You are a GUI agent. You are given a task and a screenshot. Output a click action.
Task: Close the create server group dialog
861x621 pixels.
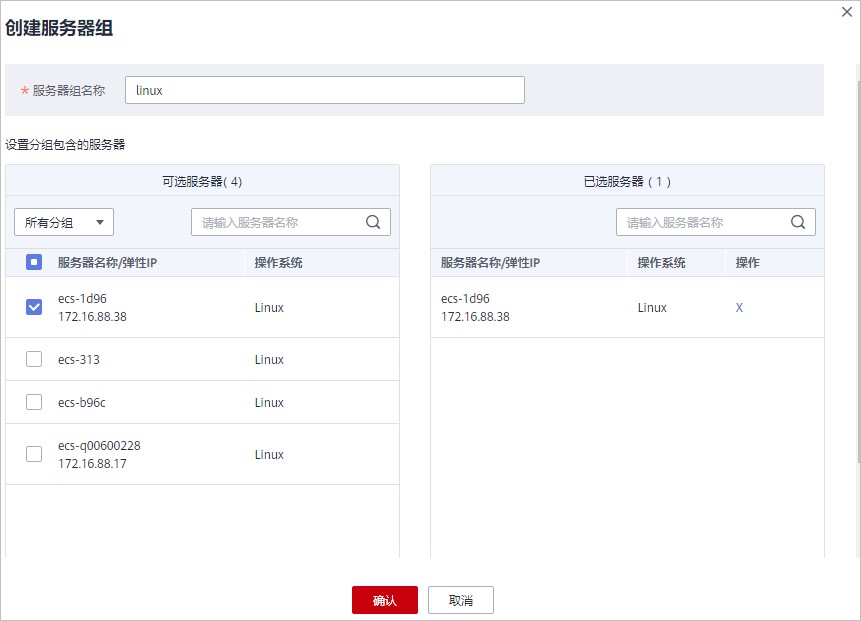848,11
